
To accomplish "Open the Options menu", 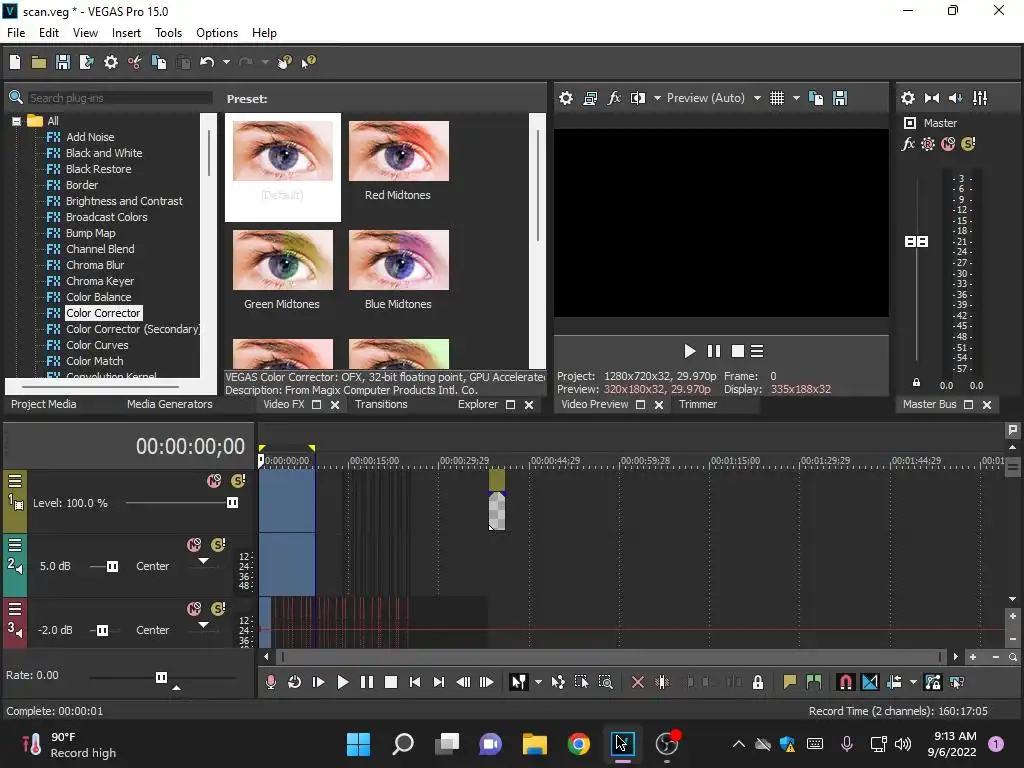I will [217, 33].
